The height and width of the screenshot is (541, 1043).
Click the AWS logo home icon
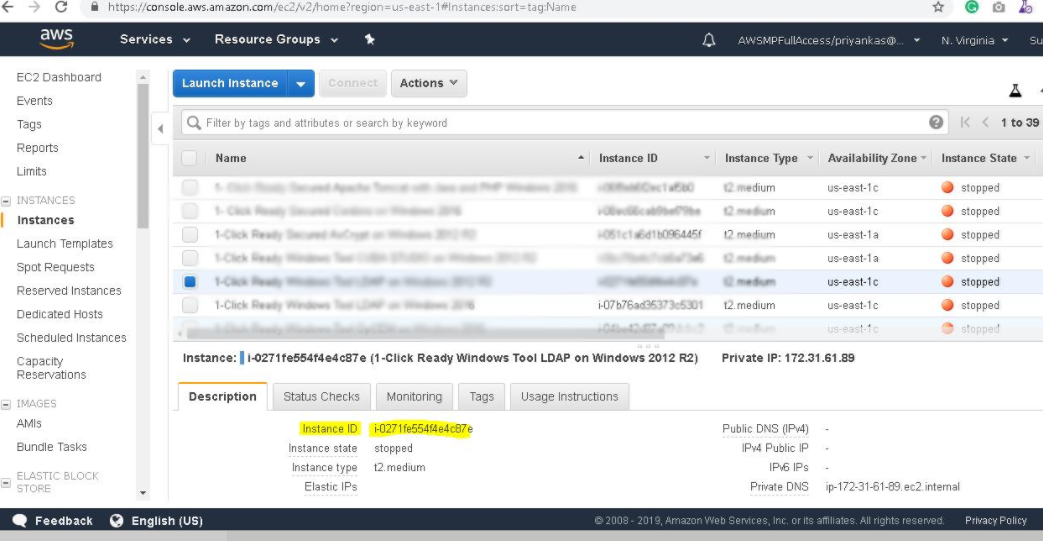[x=57, y=39]
